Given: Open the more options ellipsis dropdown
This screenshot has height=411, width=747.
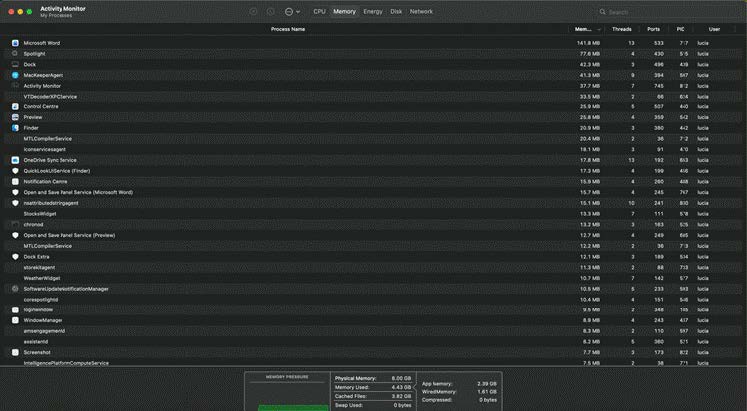Looking at the screenshot, I should coord(292,11).
